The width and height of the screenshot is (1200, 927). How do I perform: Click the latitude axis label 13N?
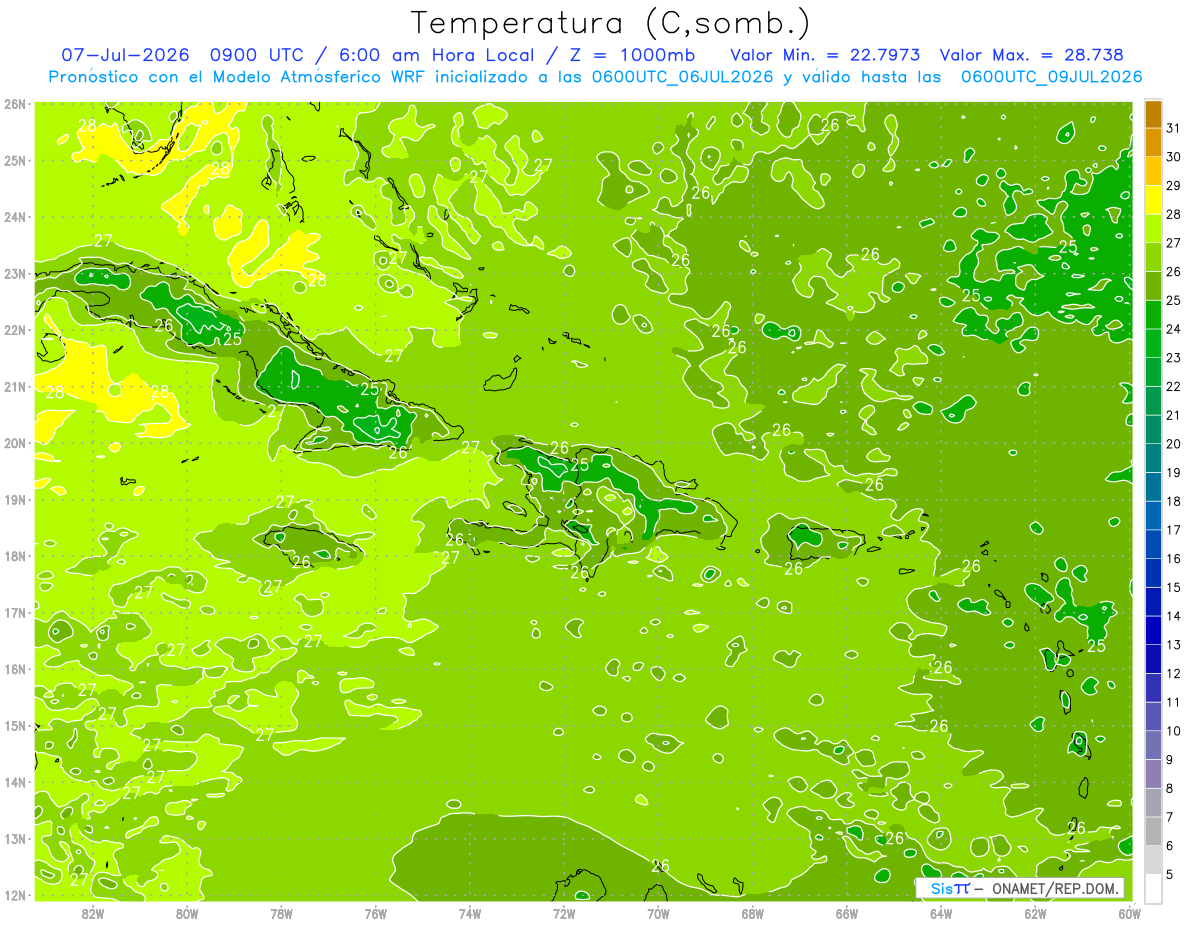click(15, 838)
